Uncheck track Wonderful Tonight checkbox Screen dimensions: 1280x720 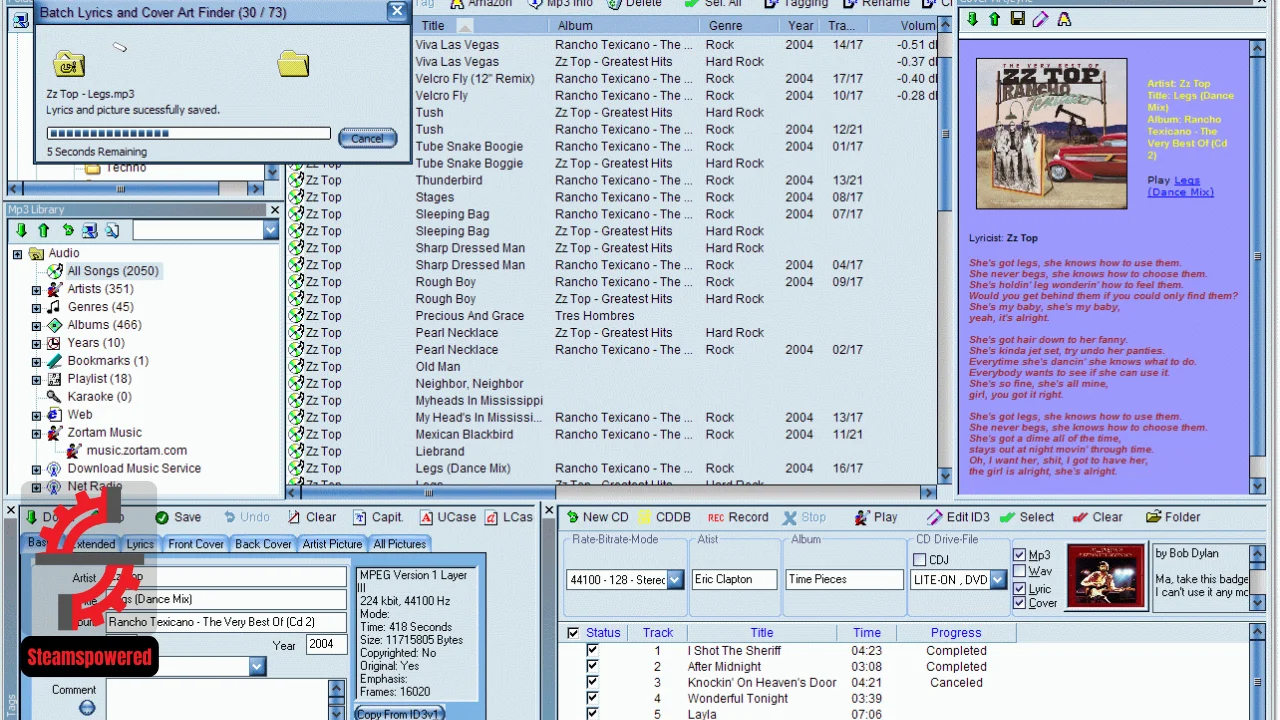592,698
